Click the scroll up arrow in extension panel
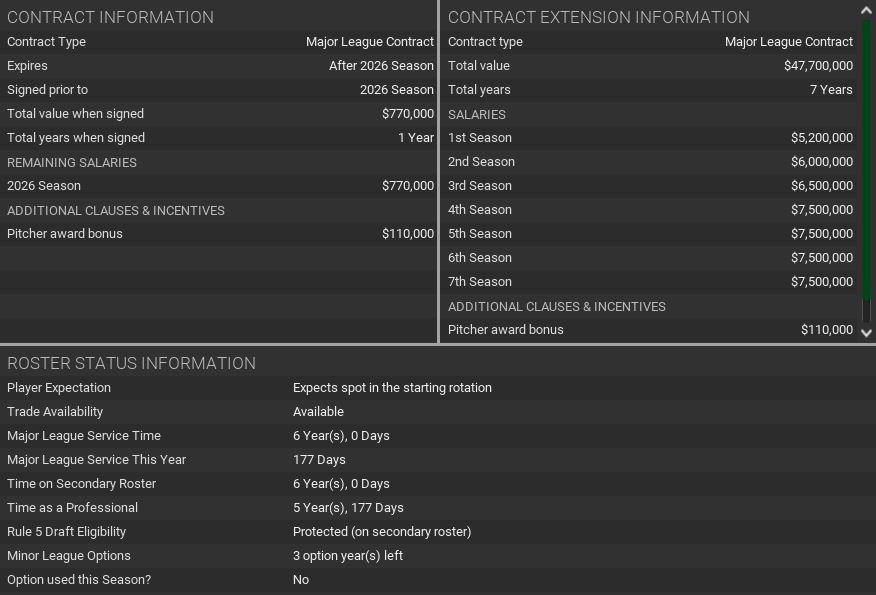This screenshot has width=876, height=595. (x=866, y=10)
